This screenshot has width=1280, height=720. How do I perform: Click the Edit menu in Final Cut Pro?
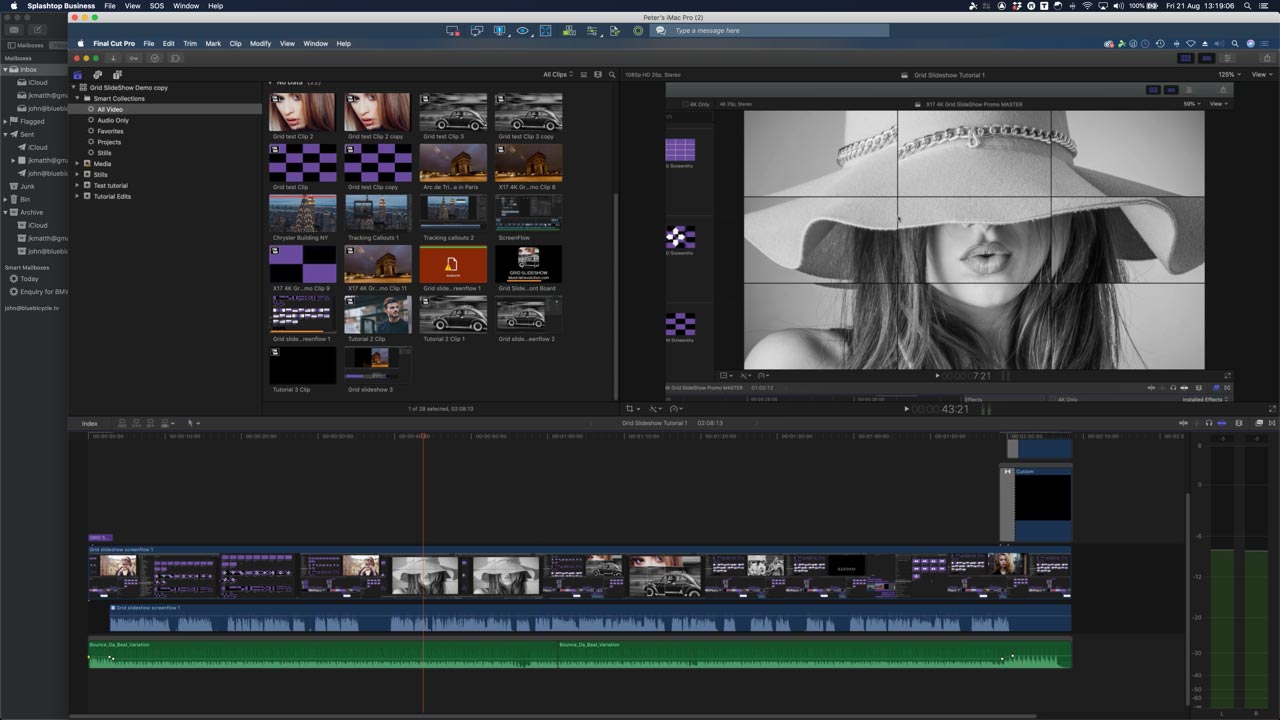(169, 44)
